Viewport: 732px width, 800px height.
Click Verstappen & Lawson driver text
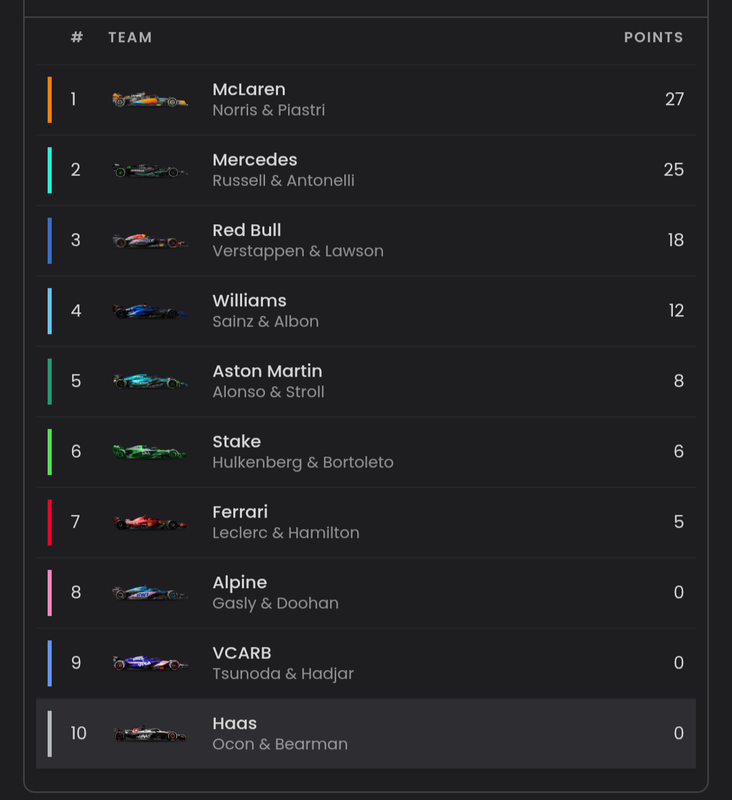click(x=298, y=251)
